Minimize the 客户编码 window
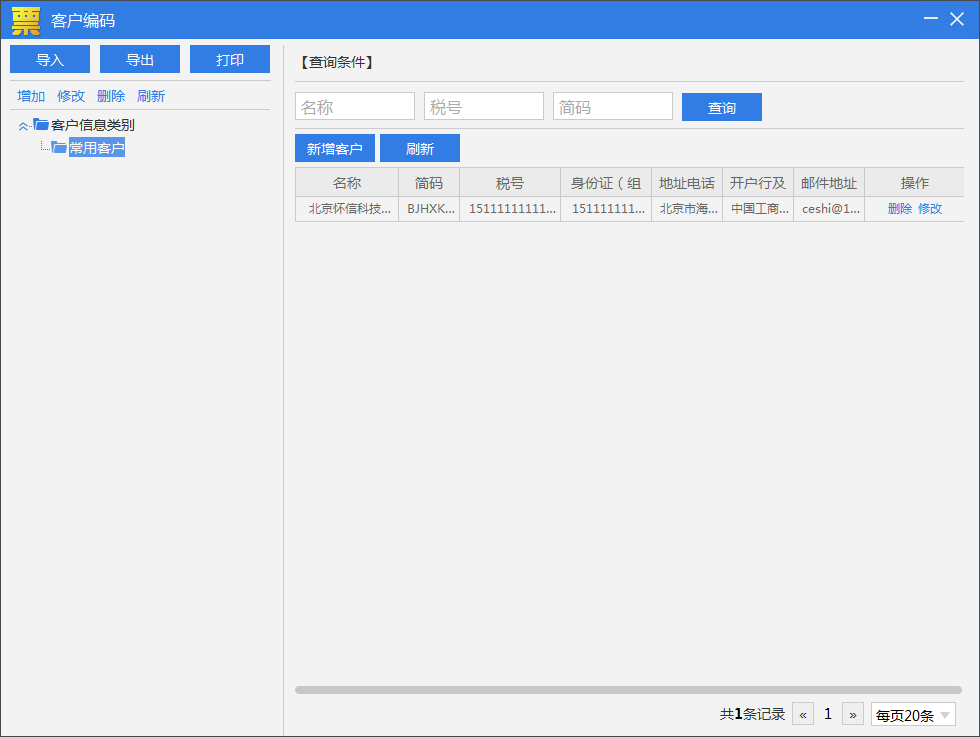The image size is (980, 737). [x=931, y=19]
